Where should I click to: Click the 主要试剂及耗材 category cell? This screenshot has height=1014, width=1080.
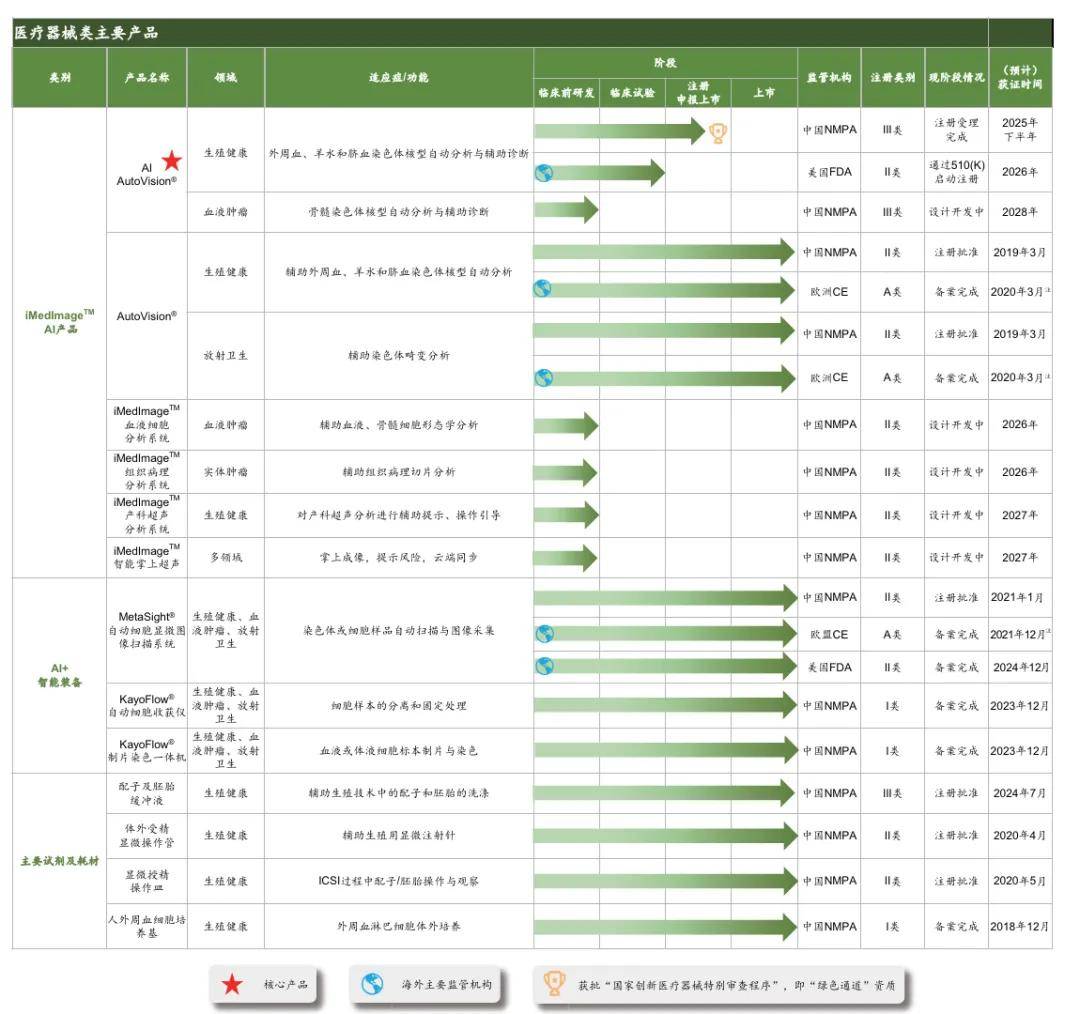(x=59, y=860)
